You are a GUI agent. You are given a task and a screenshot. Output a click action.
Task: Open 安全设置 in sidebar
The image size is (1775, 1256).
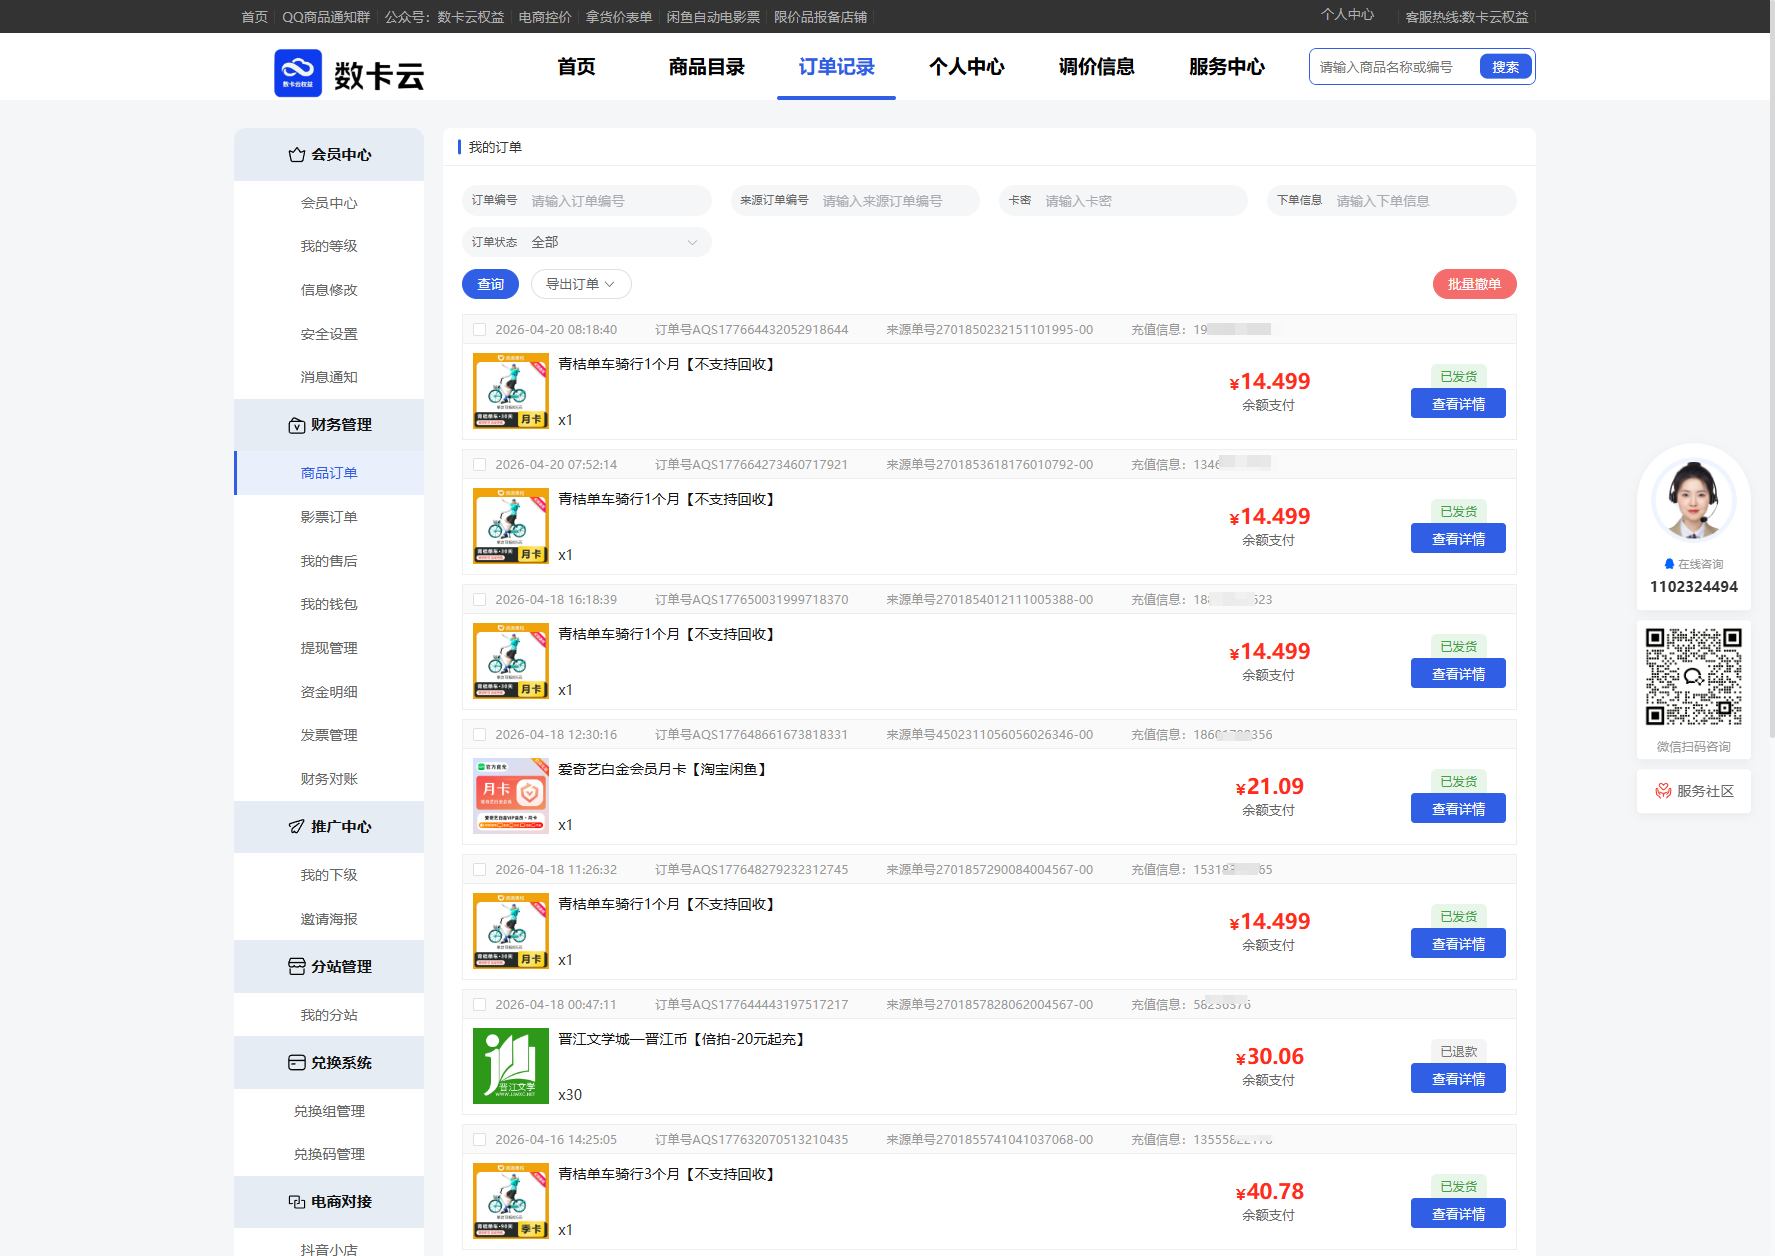tap(329, 334)
